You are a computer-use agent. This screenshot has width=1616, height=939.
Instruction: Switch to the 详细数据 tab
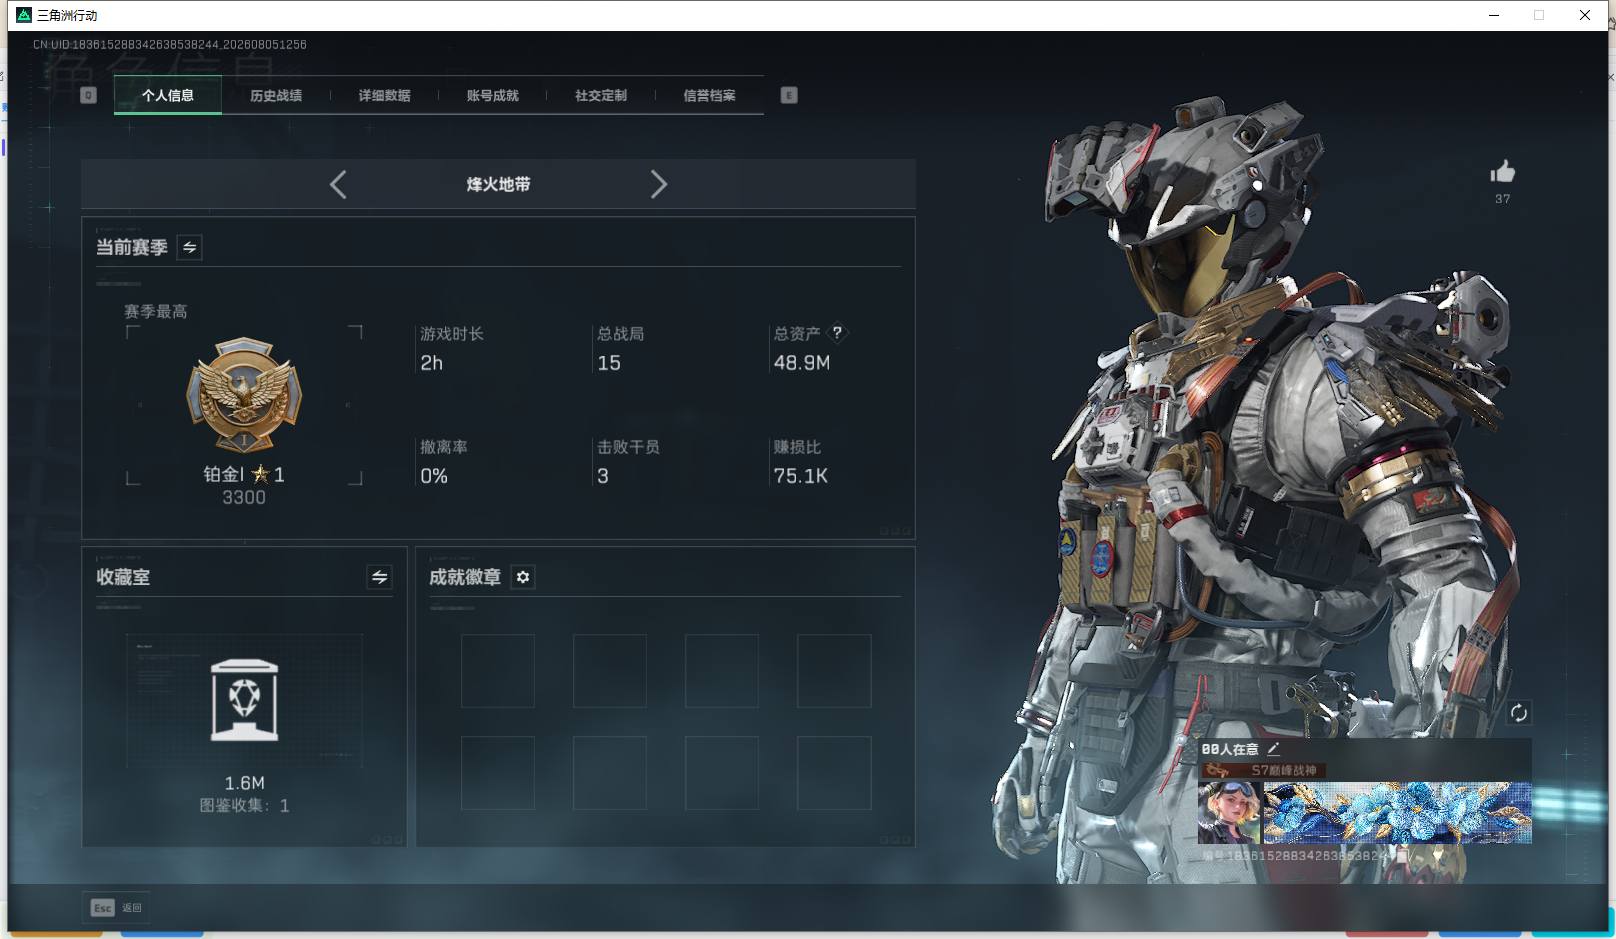tap(384, 95)
